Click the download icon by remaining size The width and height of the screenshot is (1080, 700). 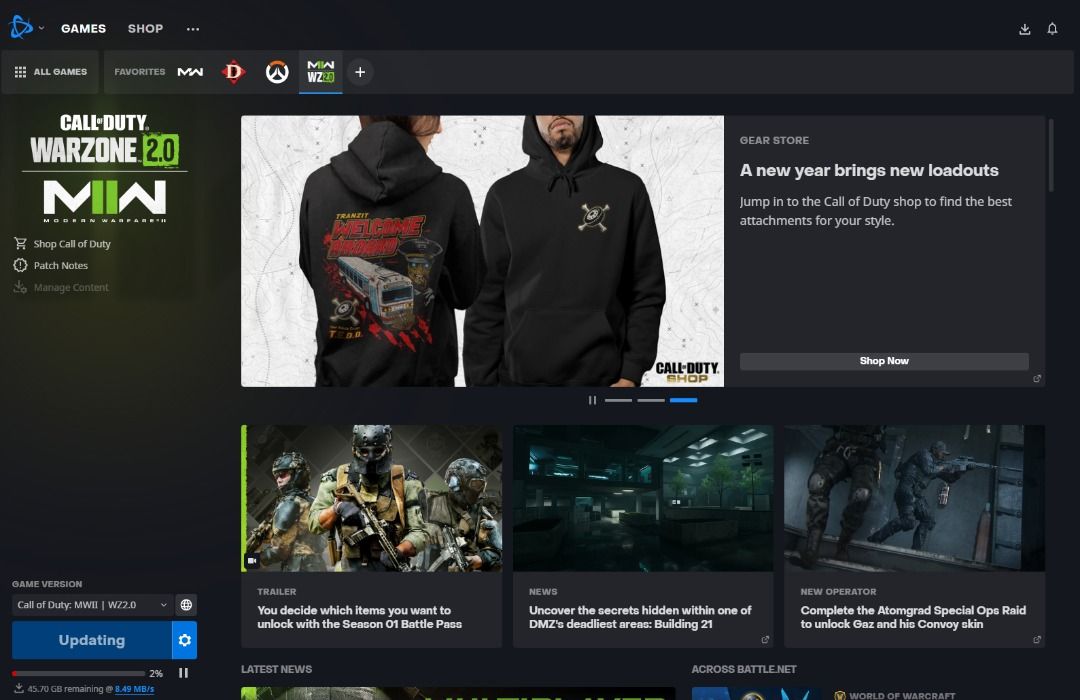[19, 688]
